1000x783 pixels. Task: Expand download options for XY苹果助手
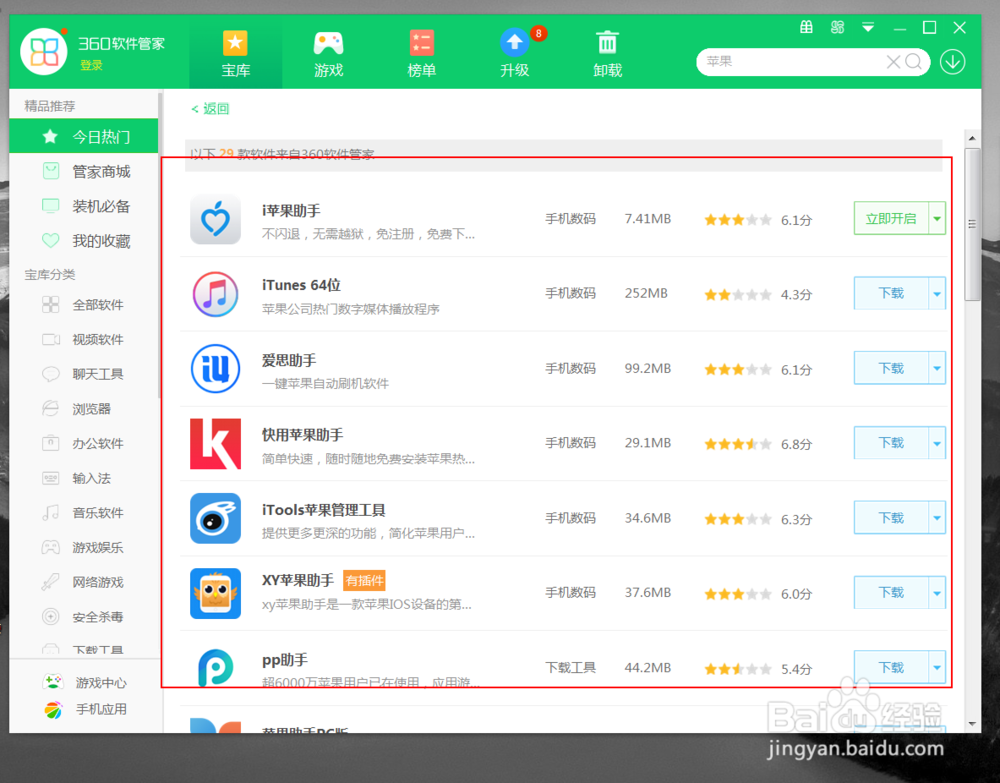(937, 592)
